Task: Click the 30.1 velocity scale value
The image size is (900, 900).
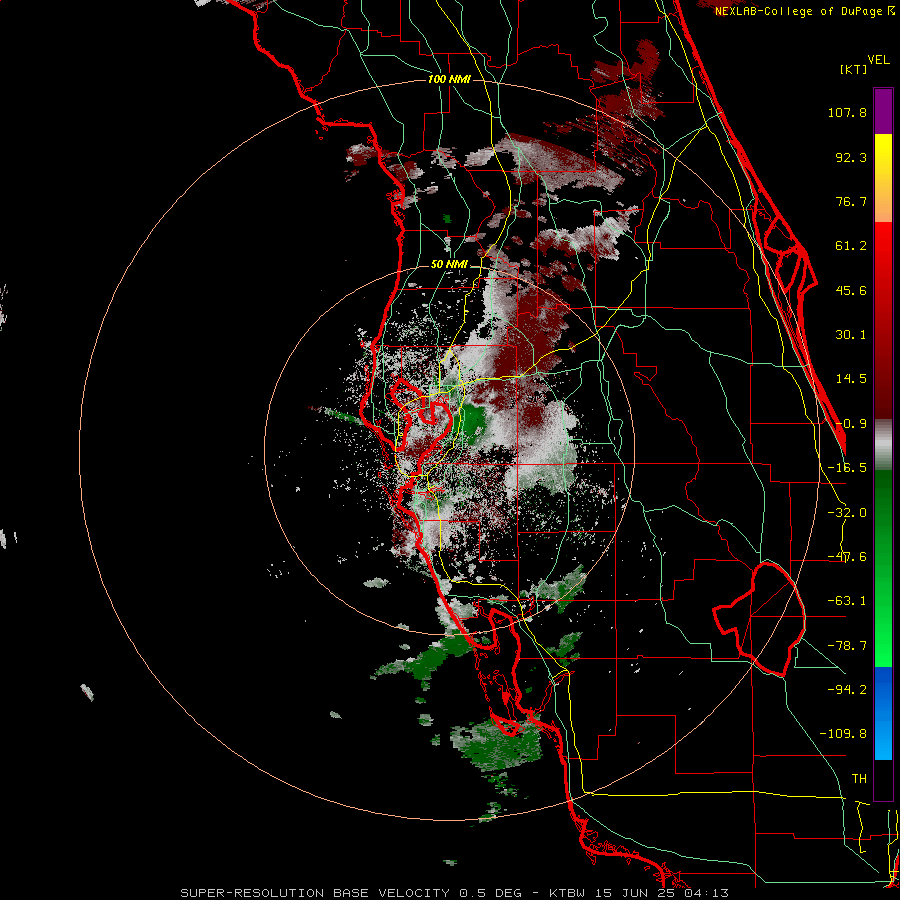Action: click(851, 335)
